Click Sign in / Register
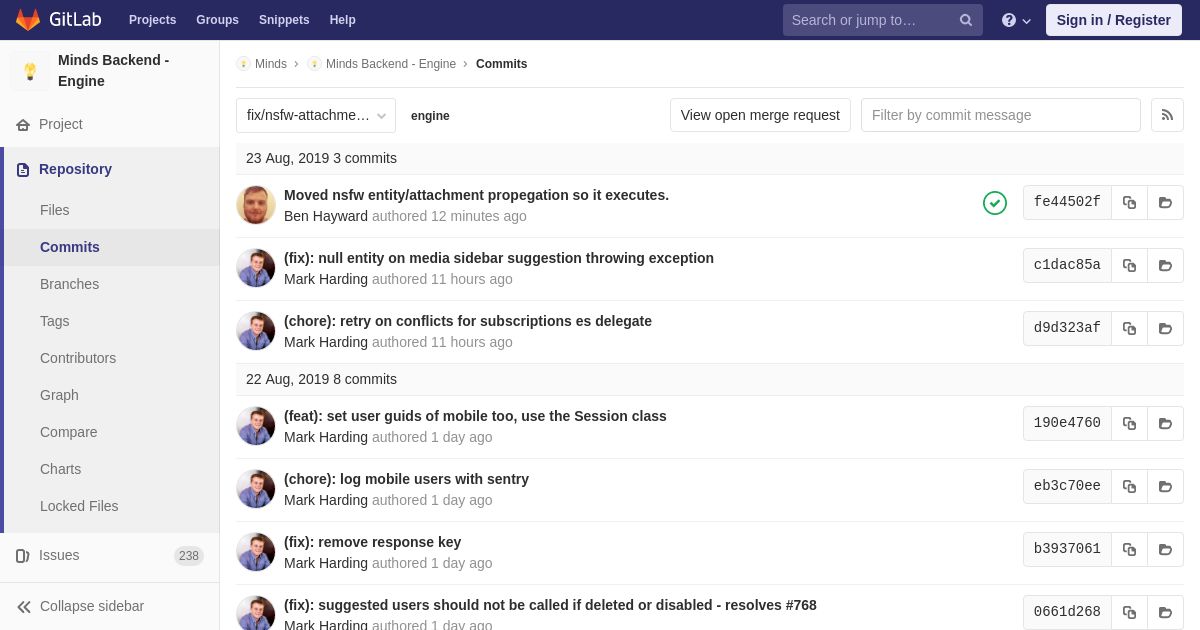1200x630 pixels. coord(1113,20)
